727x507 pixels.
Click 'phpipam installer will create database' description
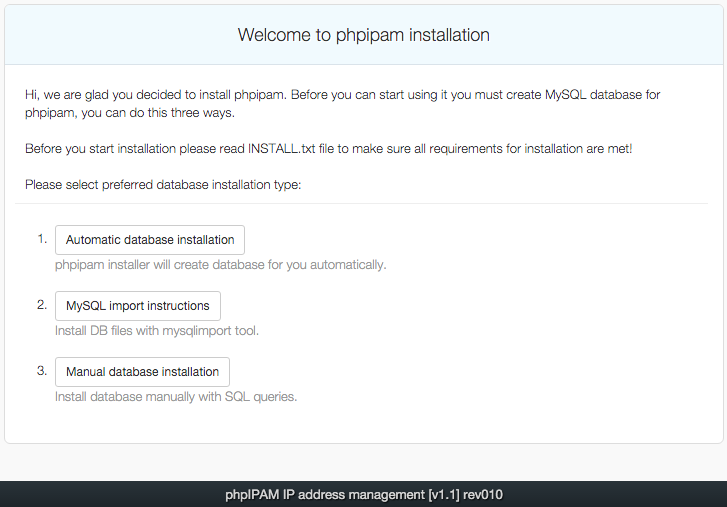(x=220, y=265)
